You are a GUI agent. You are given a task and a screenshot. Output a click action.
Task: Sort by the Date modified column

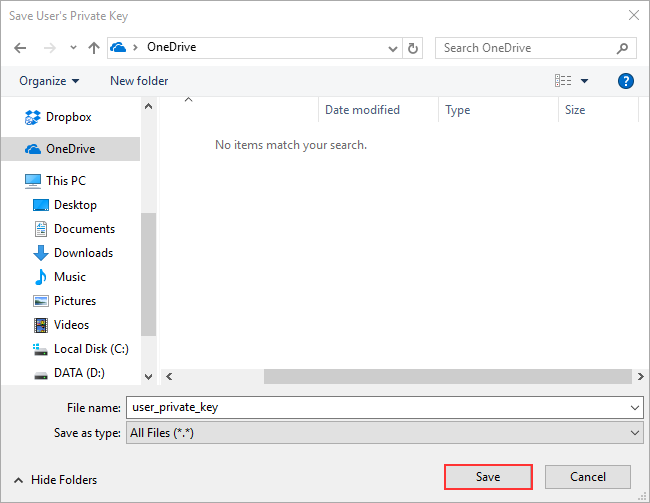tap(362, 110)
